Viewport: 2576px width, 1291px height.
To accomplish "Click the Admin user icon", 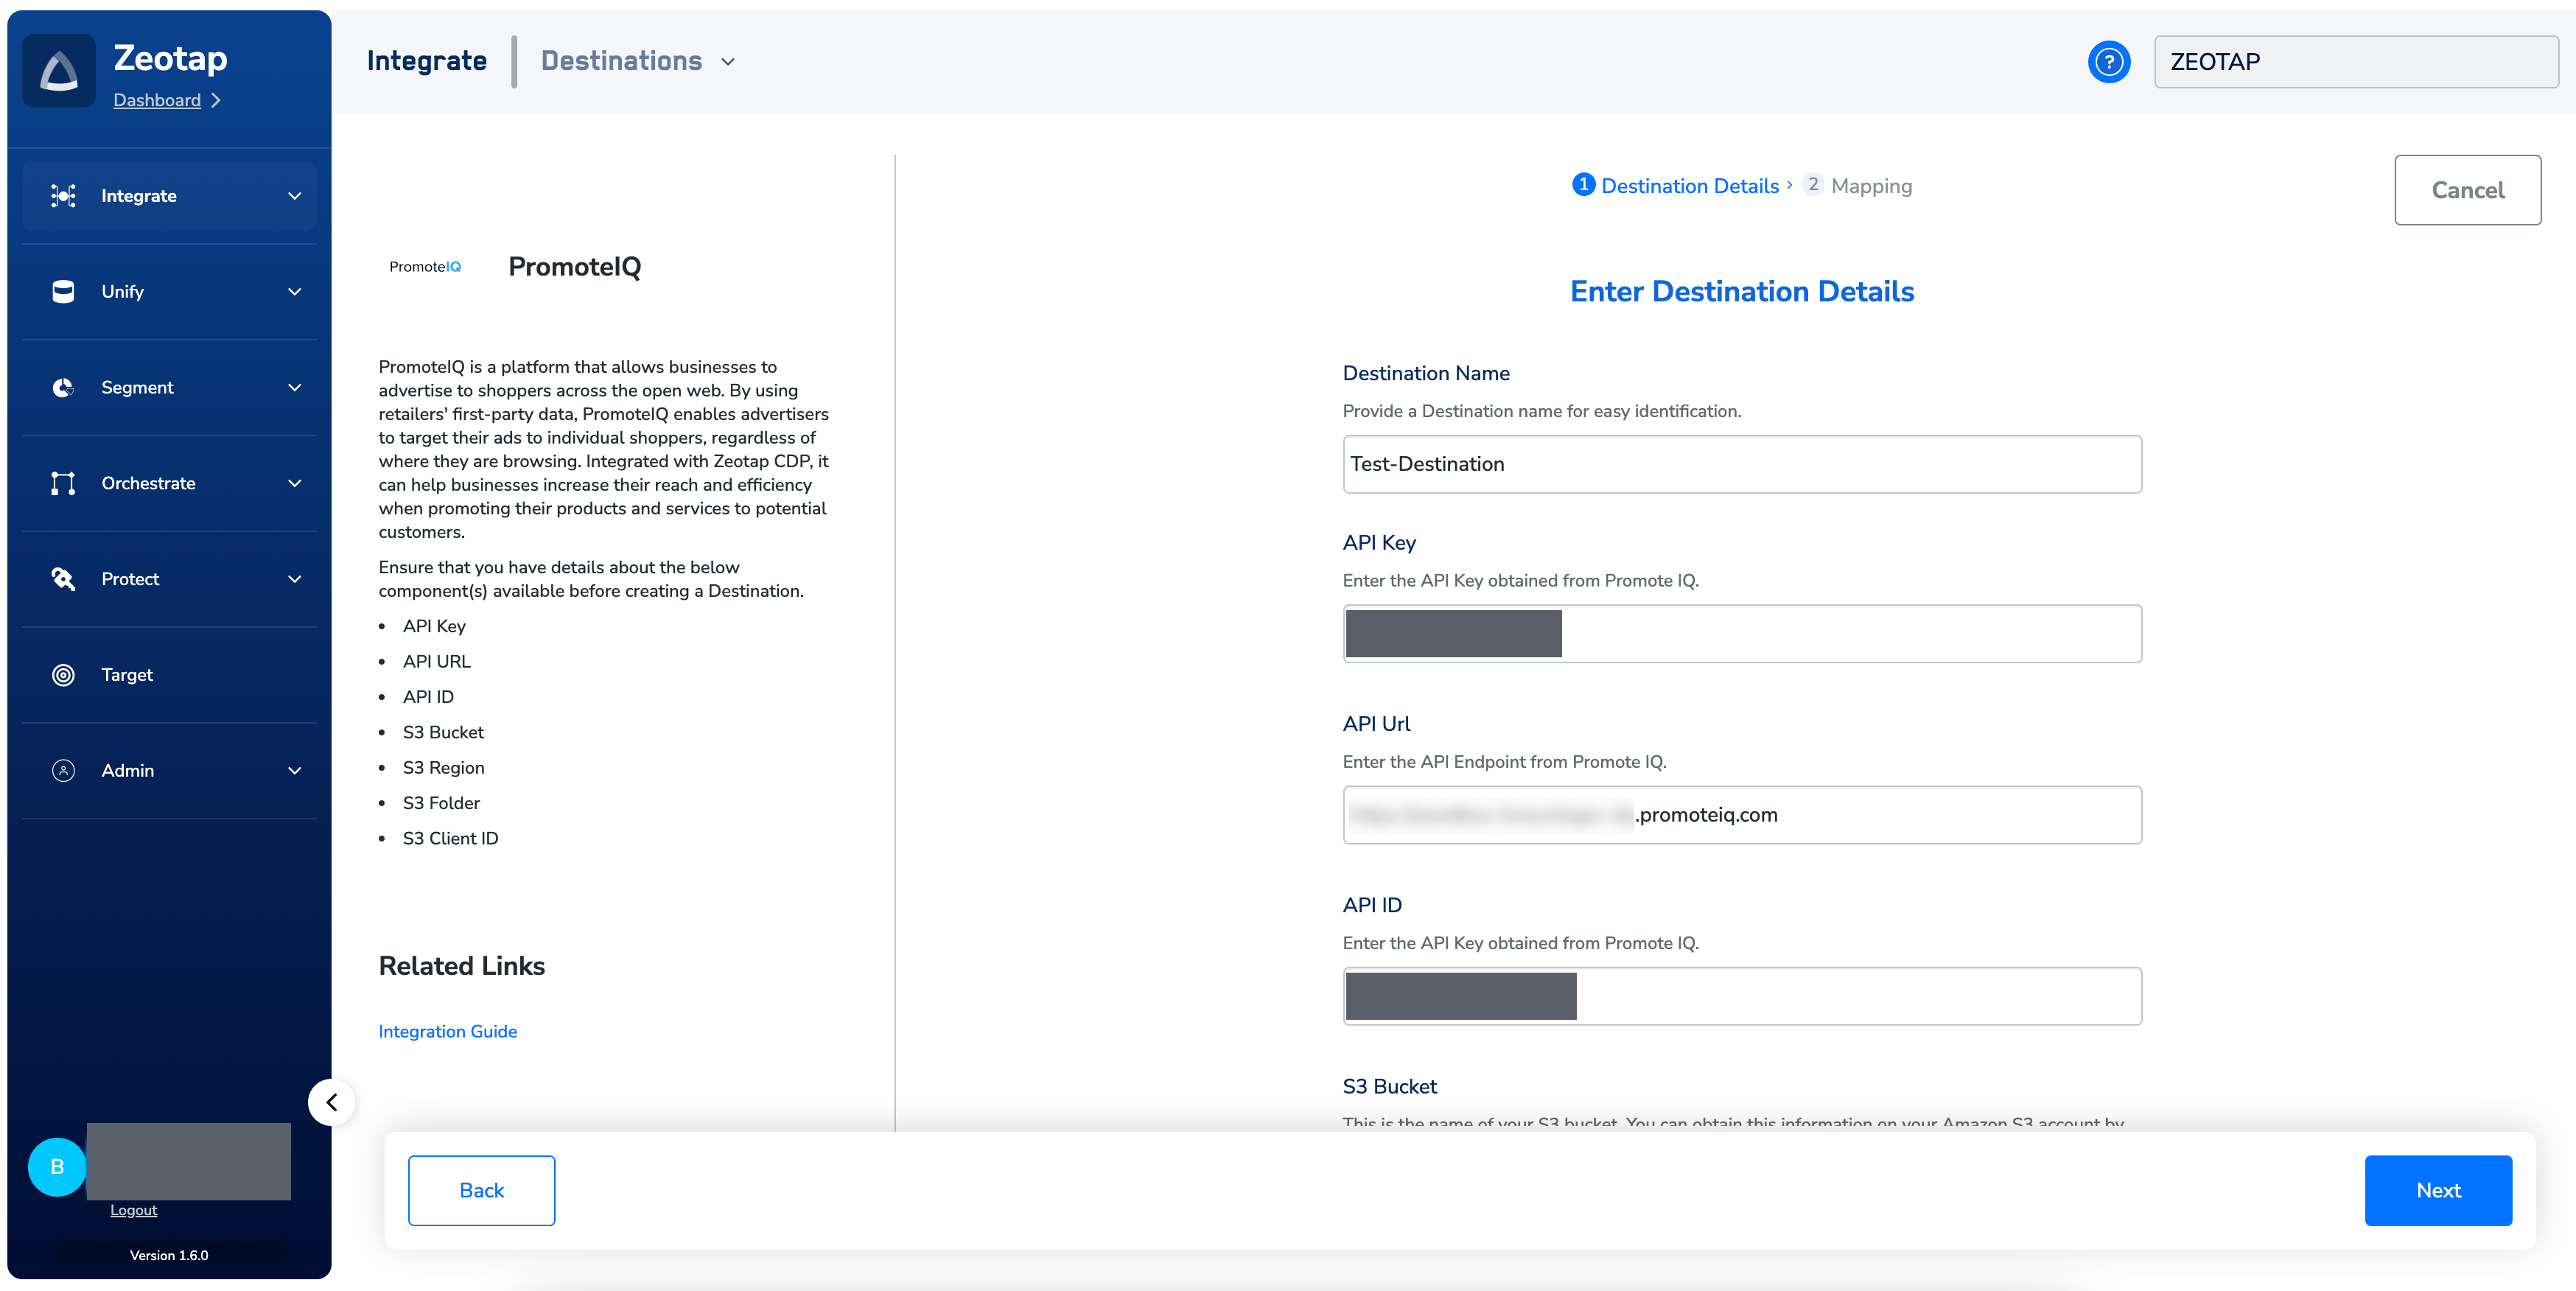I will click(63, 771).
